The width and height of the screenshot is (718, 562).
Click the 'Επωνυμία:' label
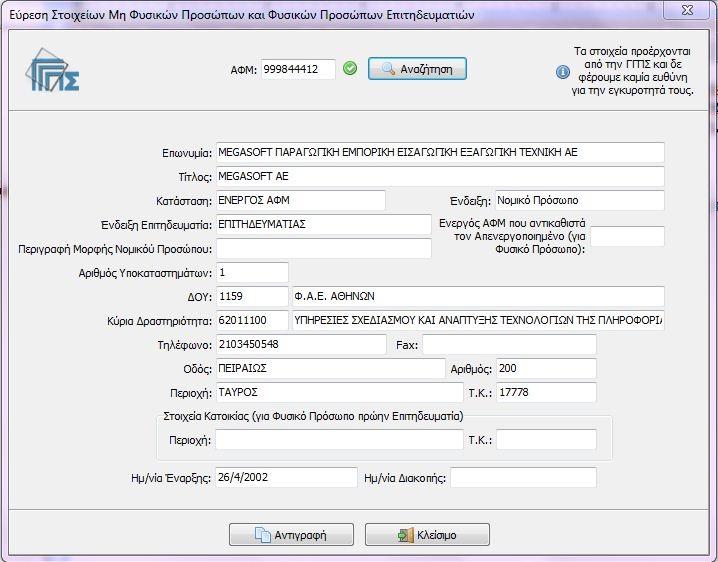coord(187,153)
